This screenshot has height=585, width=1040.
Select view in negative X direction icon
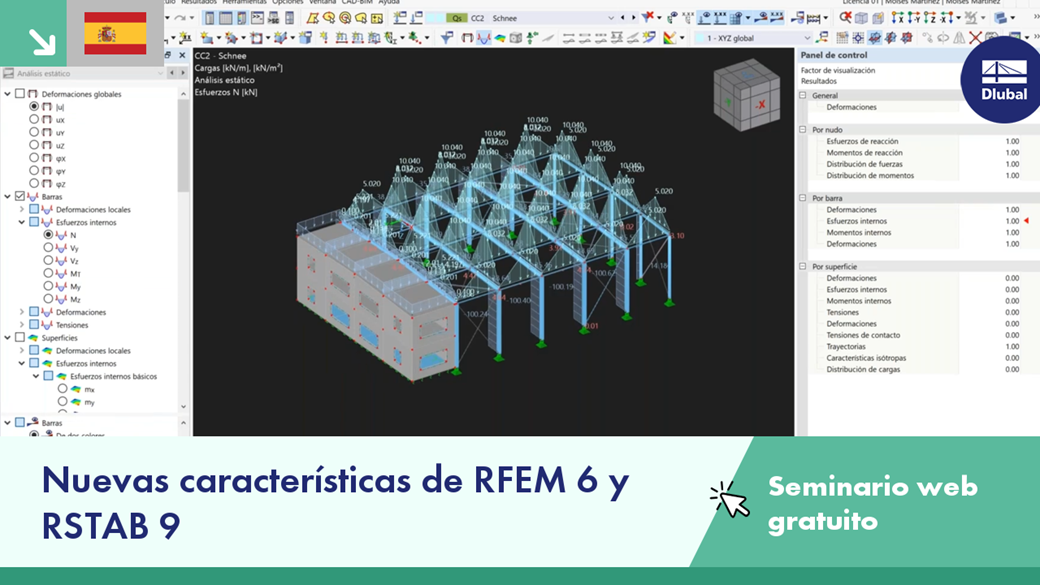[x=946, y=18]
